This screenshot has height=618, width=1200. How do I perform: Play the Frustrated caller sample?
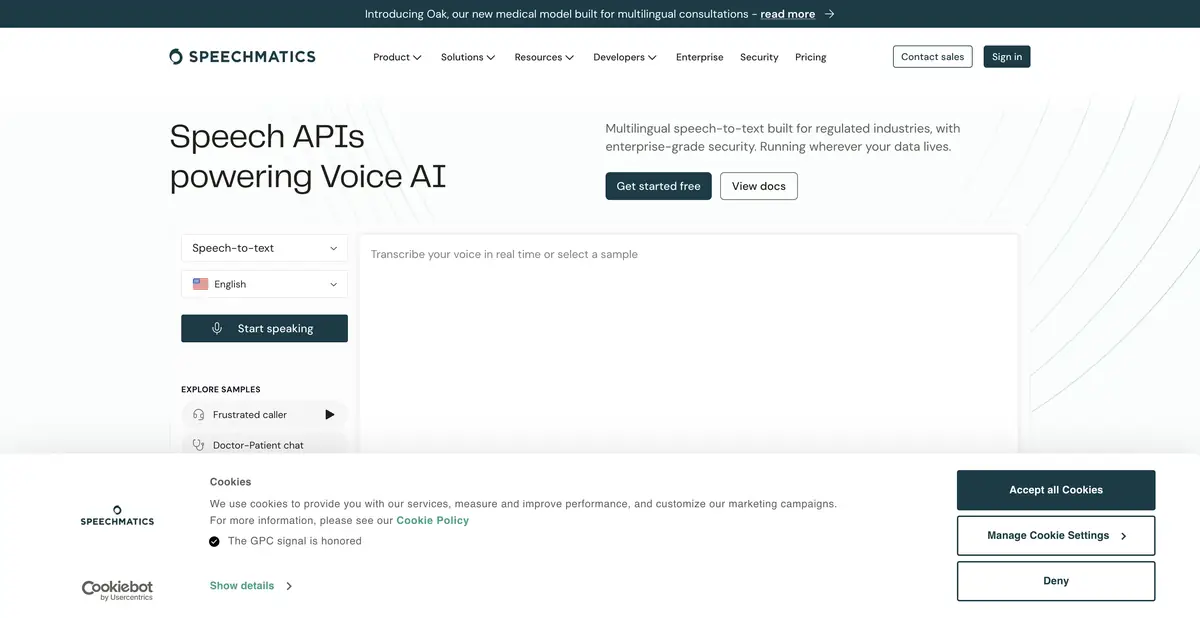point(330,414)
